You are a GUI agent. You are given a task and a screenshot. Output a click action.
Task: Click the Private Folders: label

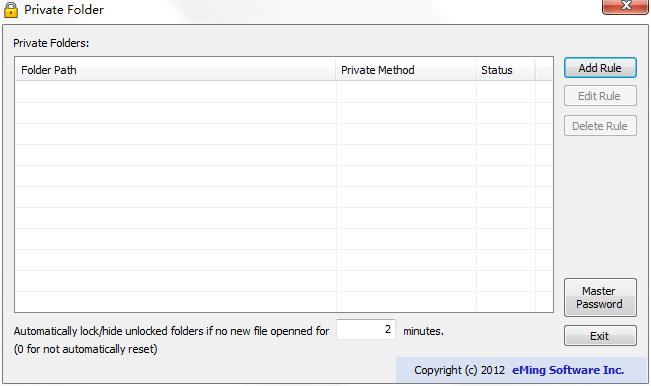click(x=51, y=43)
